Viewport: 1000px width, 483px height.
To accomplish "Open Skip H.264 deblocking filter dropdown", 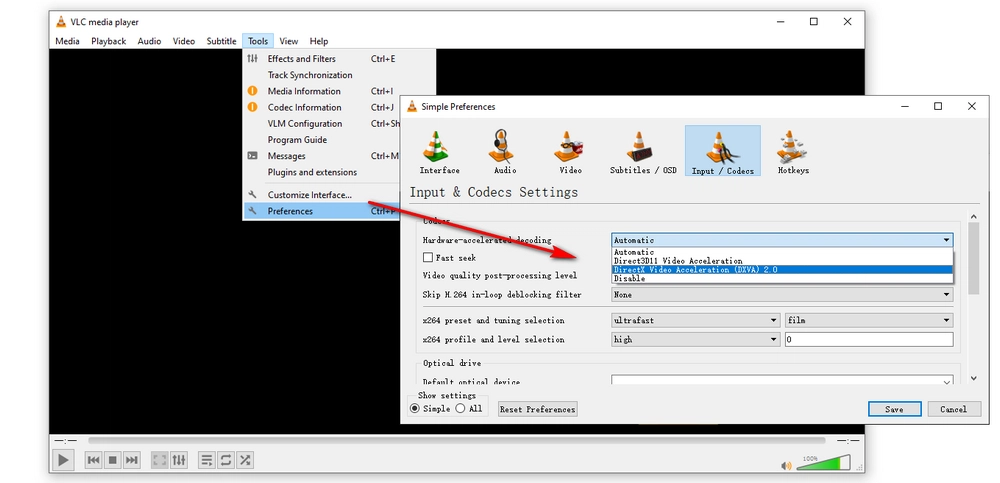I will 782,295.
